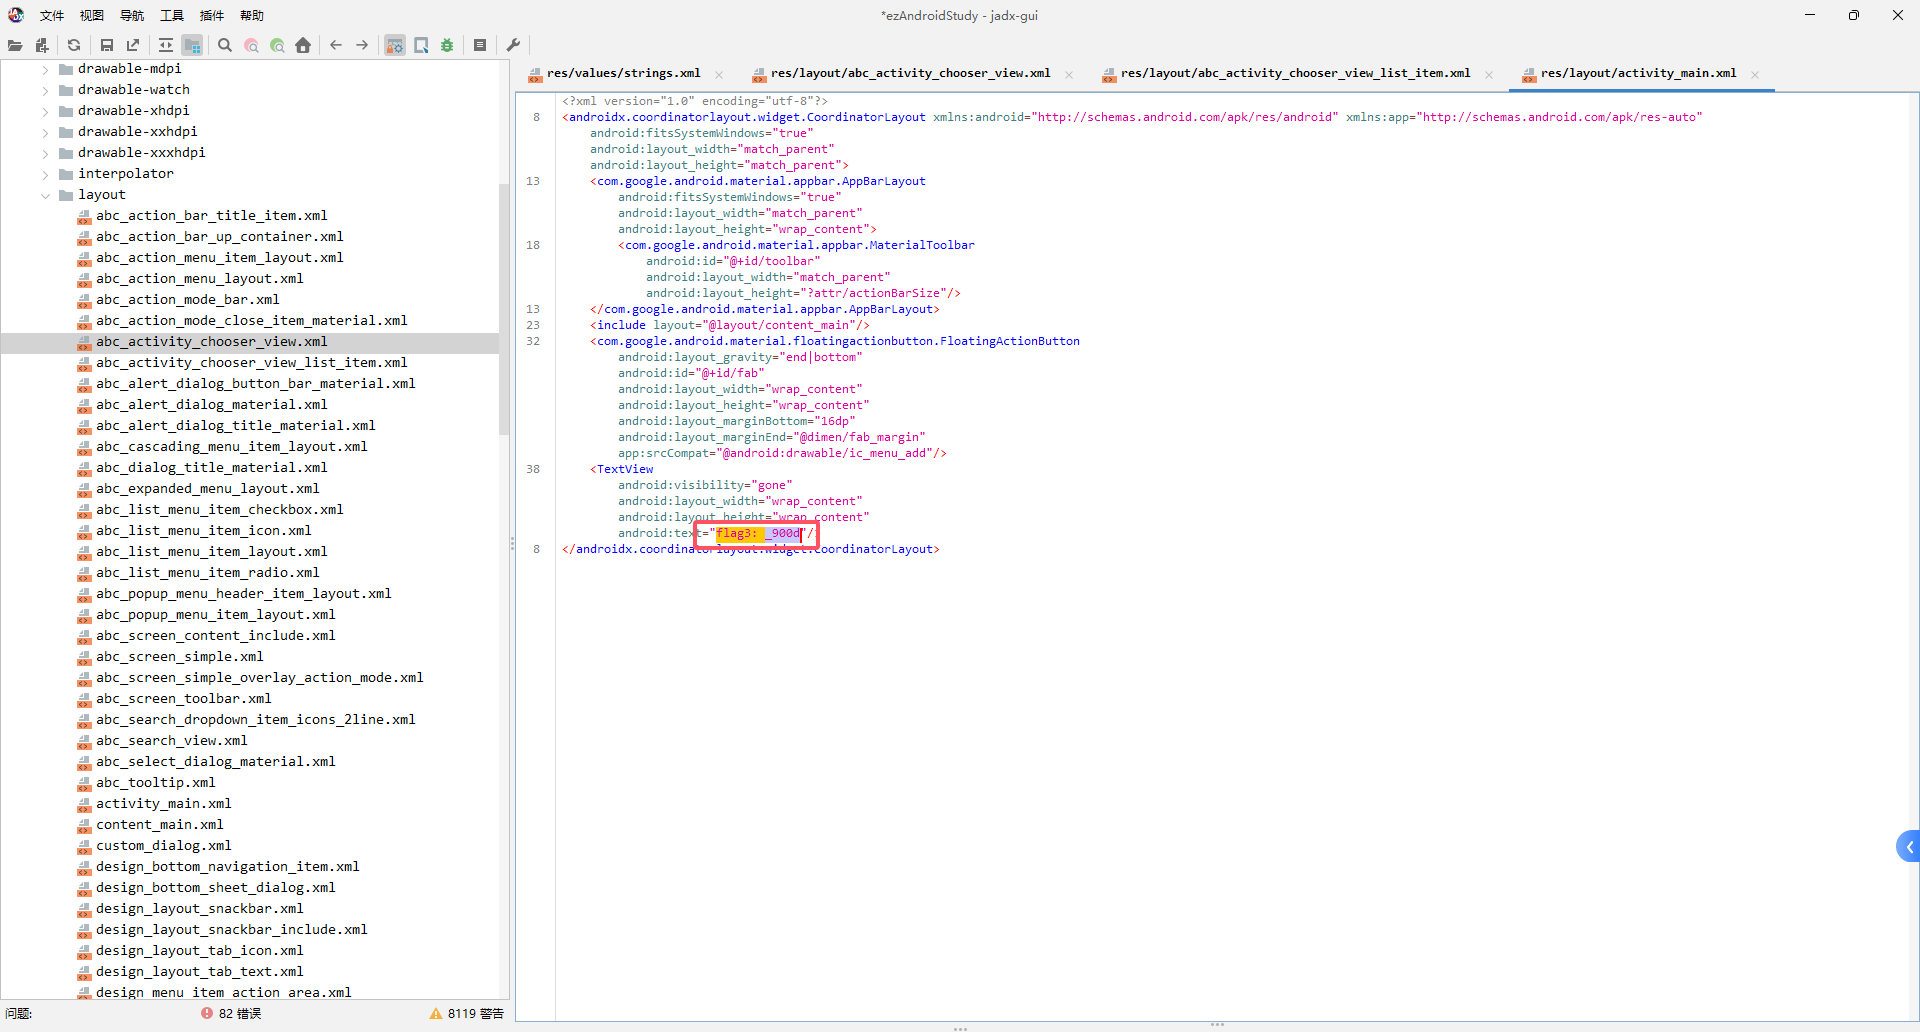The image size is (1920, 1032).
Task: Click the 8119 警告 status indicator
Action: (466, 1013)
